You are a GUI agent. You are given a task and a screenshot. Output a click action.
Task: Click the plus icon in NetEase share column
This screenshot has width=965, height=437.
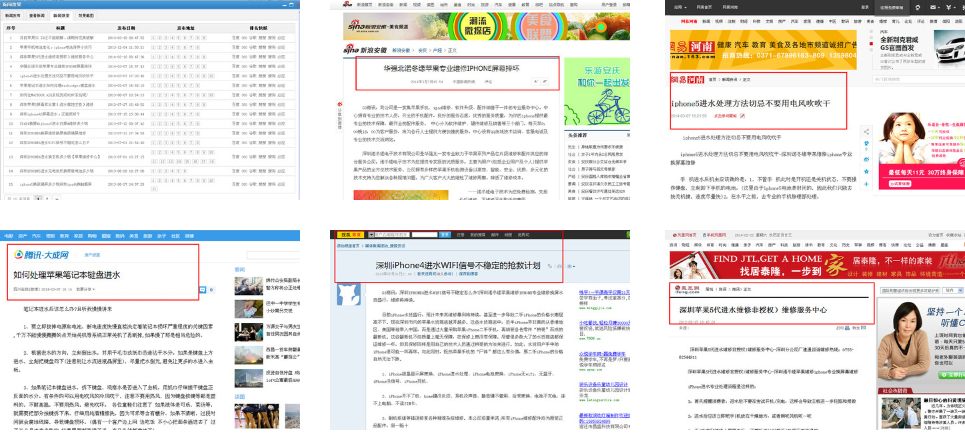867,184
